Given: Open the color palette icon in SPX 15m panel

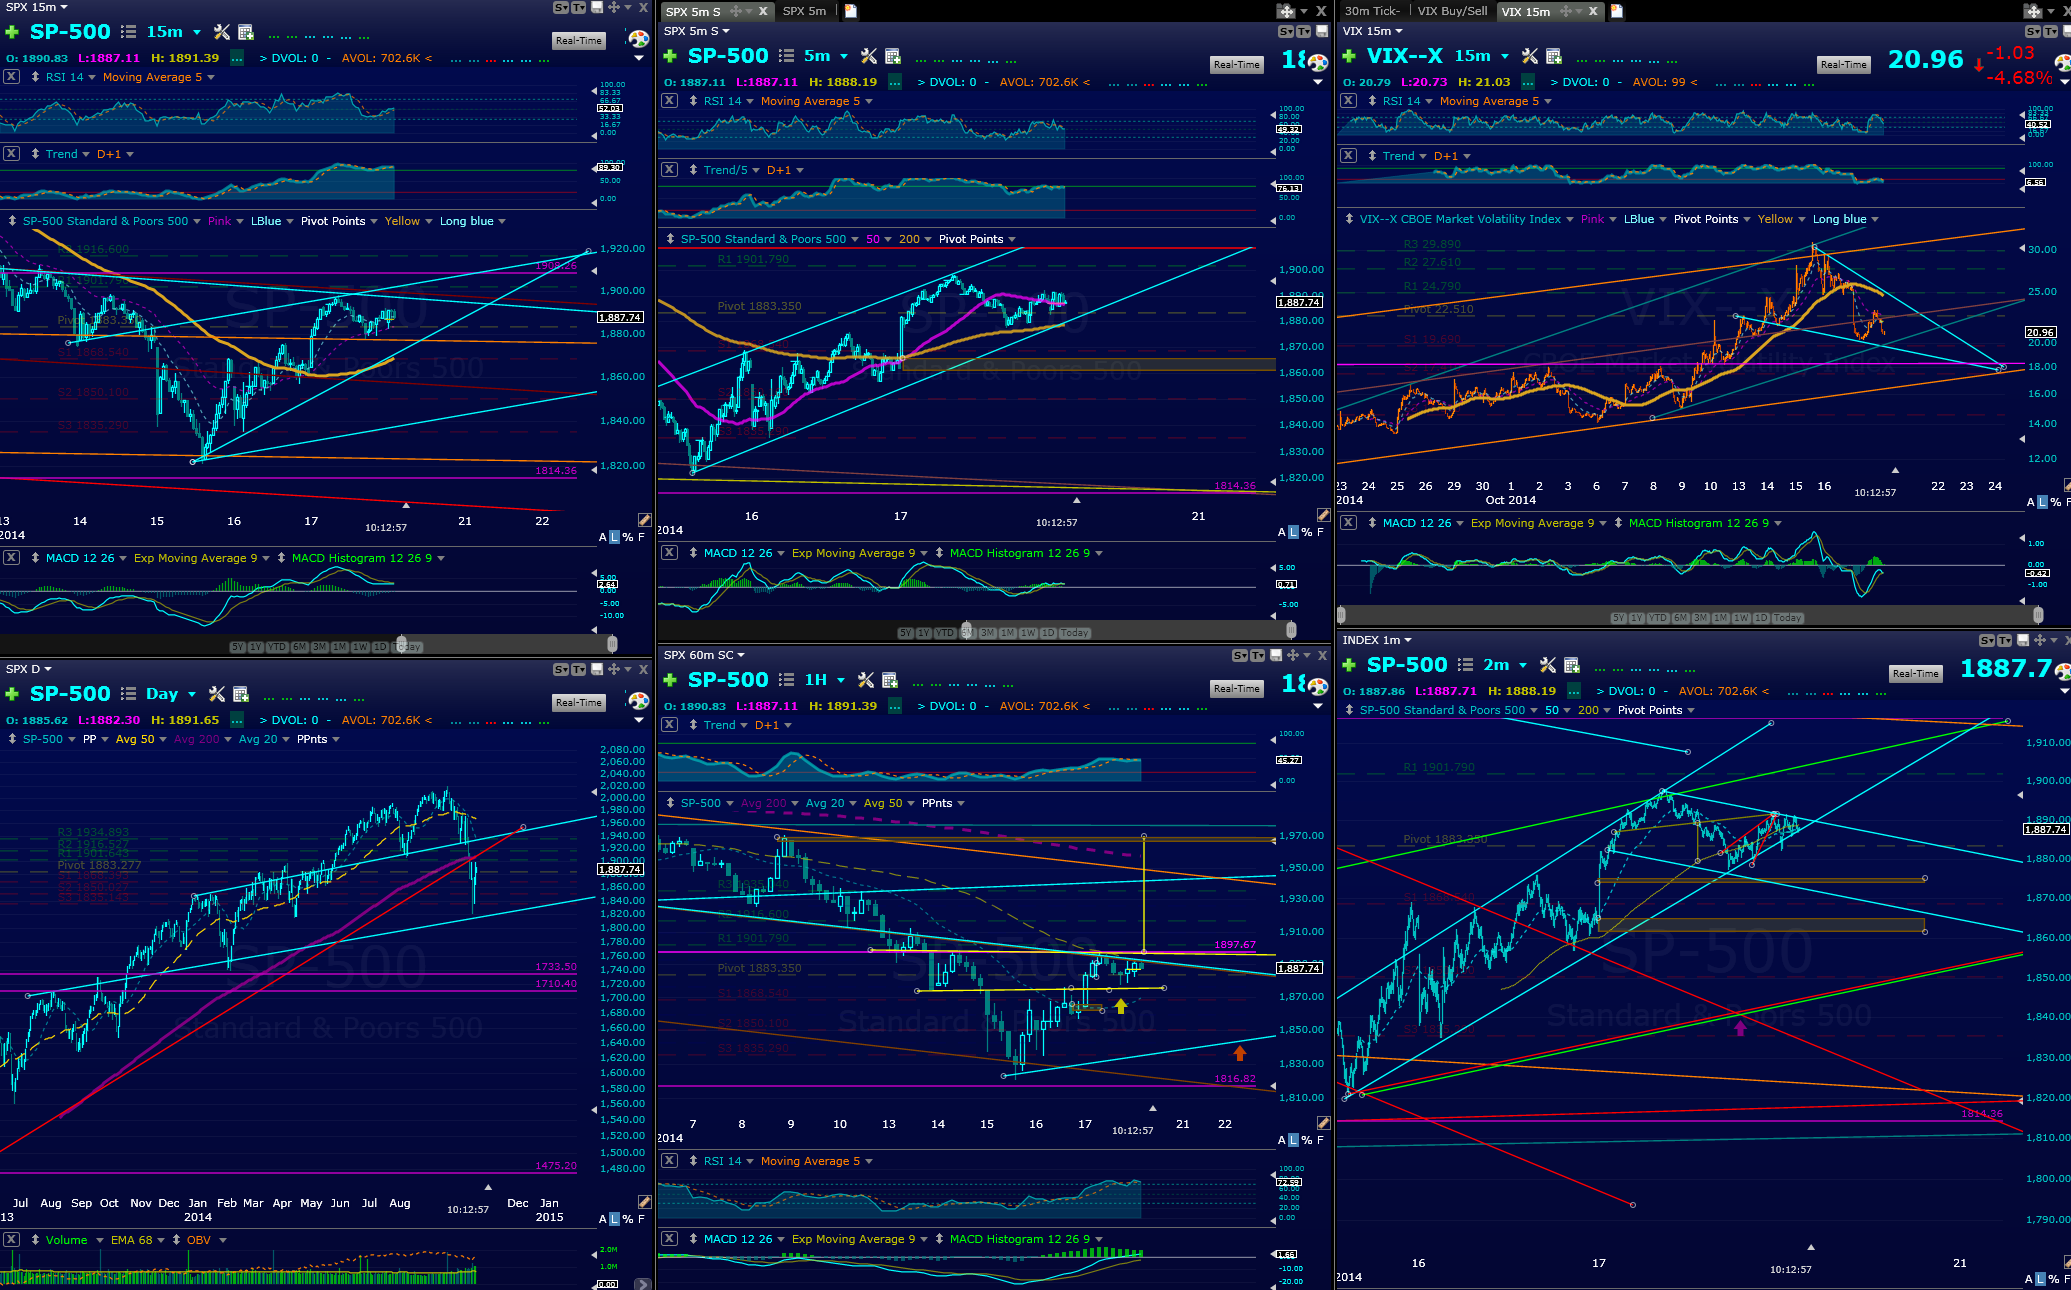Looking at the screenshot, I should pos(638,39).
